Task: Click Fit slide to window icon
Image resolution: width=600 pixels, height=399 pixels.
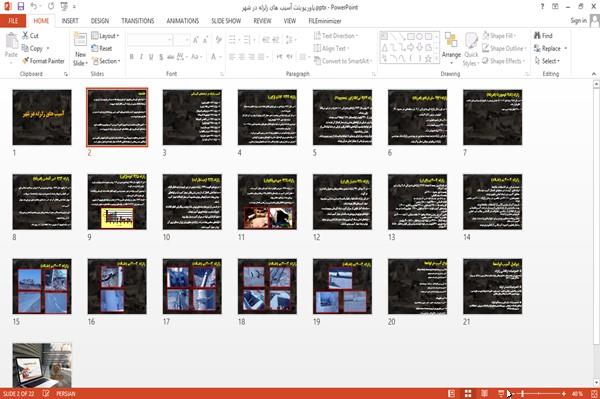Action: coord(593,393)
